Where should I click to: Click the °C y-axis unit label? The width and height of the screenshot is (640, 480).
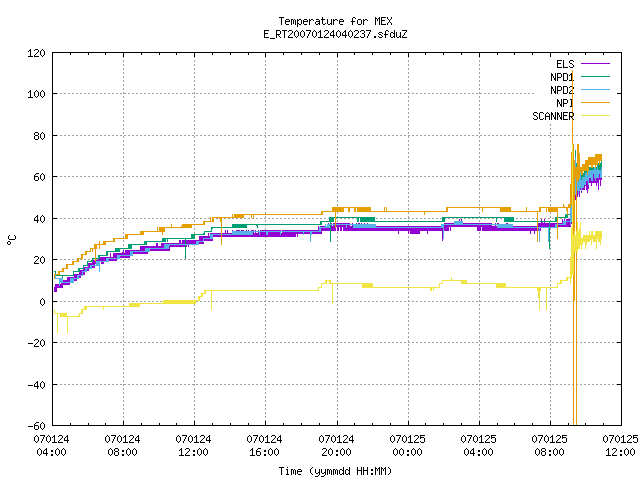point(11,240)
